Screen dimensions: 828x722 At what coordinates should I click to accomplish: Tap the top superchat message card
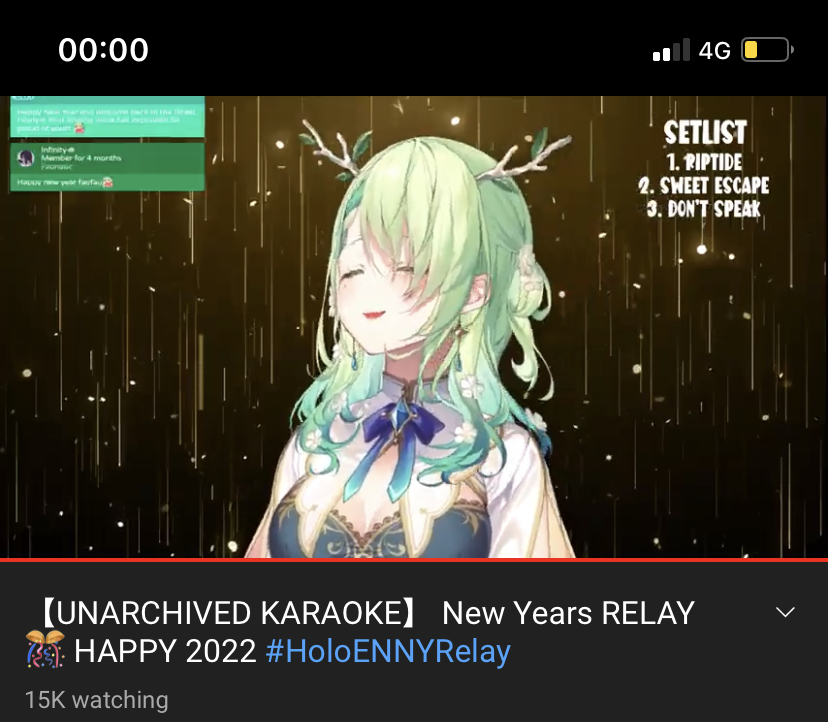coord(107,116)
